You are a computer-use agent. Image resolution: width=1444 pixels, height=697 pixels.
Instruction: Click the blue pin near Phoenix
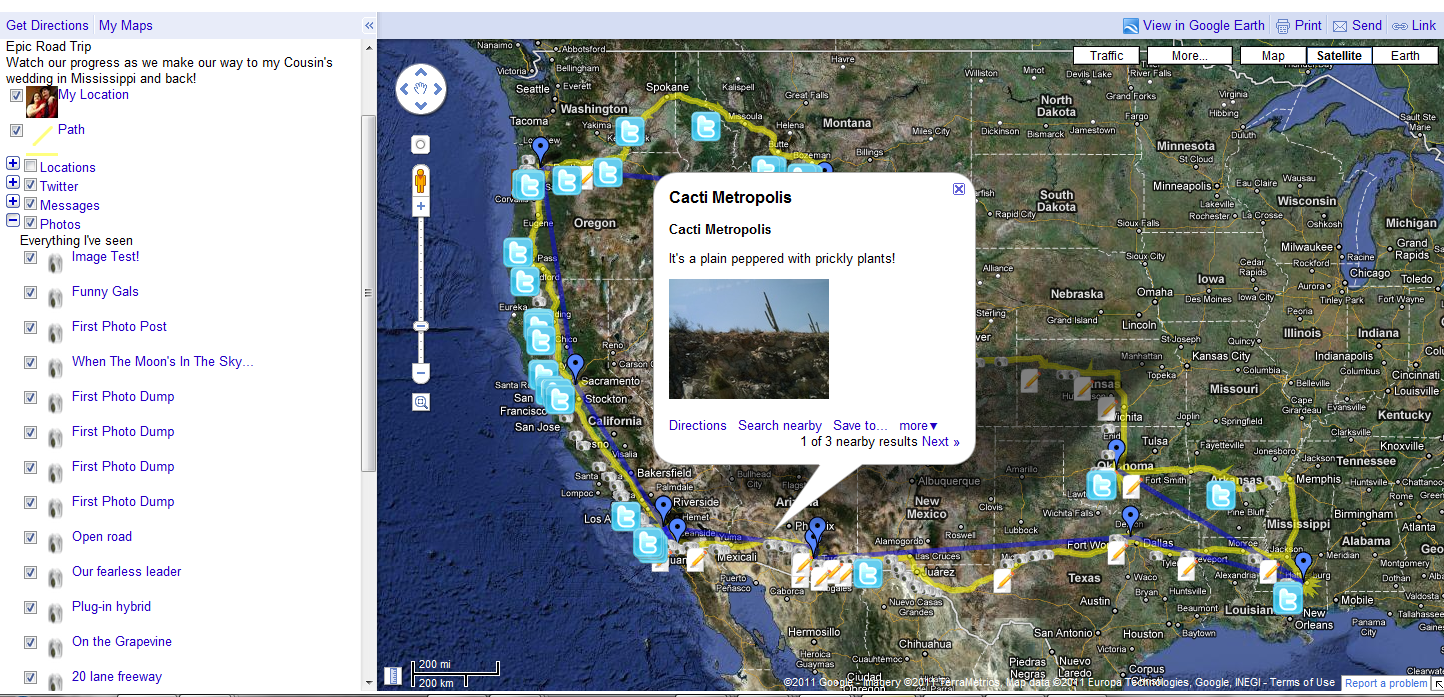[818, 530]
